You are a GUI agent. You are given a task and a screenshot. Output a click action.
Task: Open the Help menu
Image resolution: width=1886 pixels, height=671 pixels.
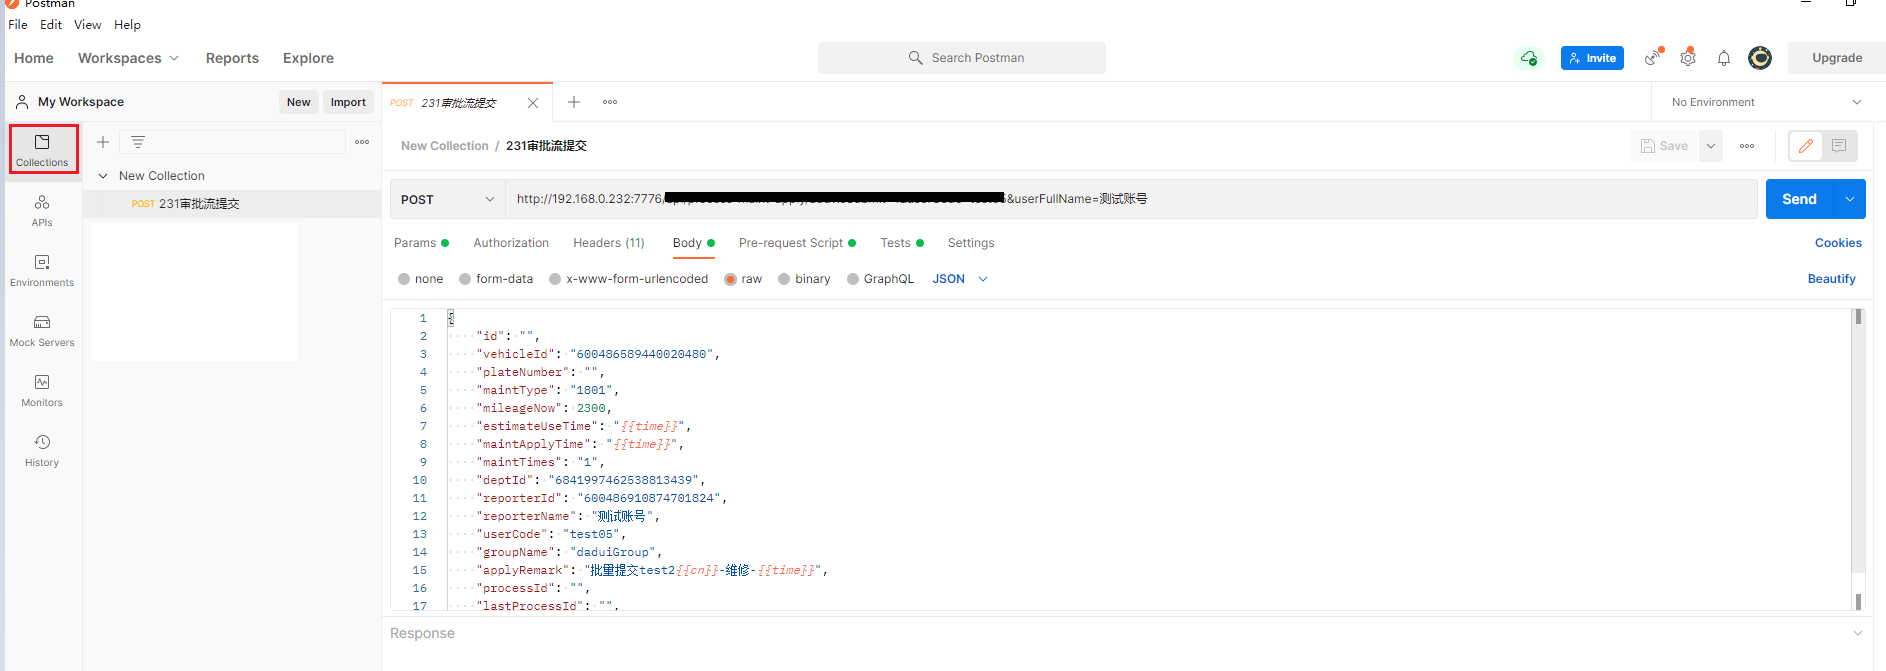pos(127,25)
